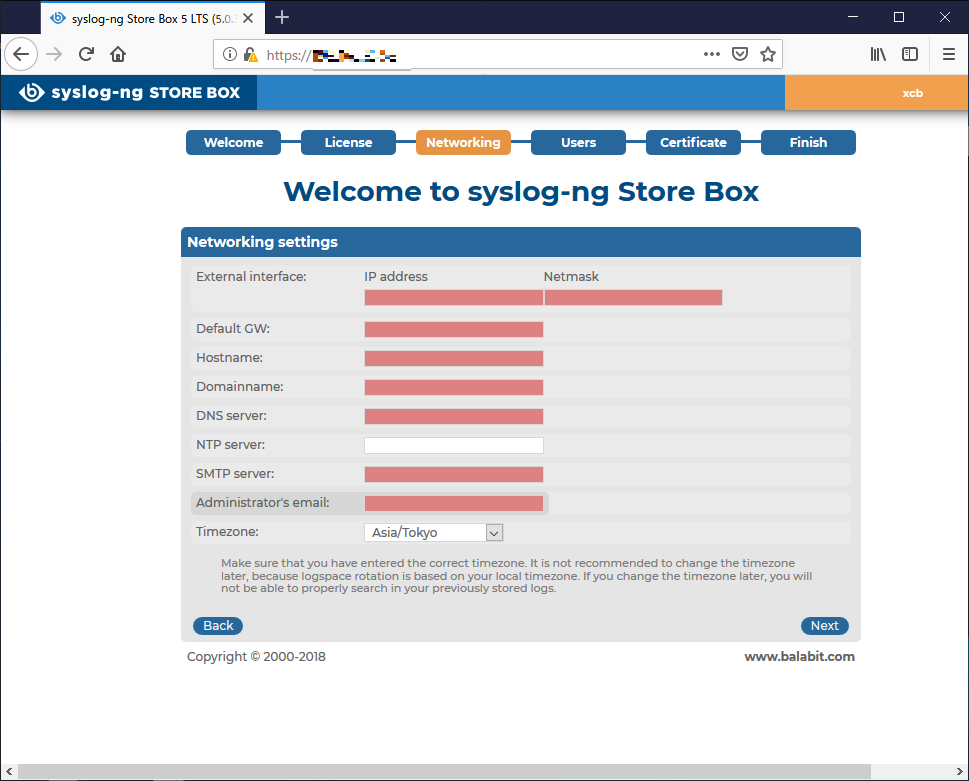Click the horizontal scrollbar thumb
The height and width of the screenshot is (781, 969).
444,771
